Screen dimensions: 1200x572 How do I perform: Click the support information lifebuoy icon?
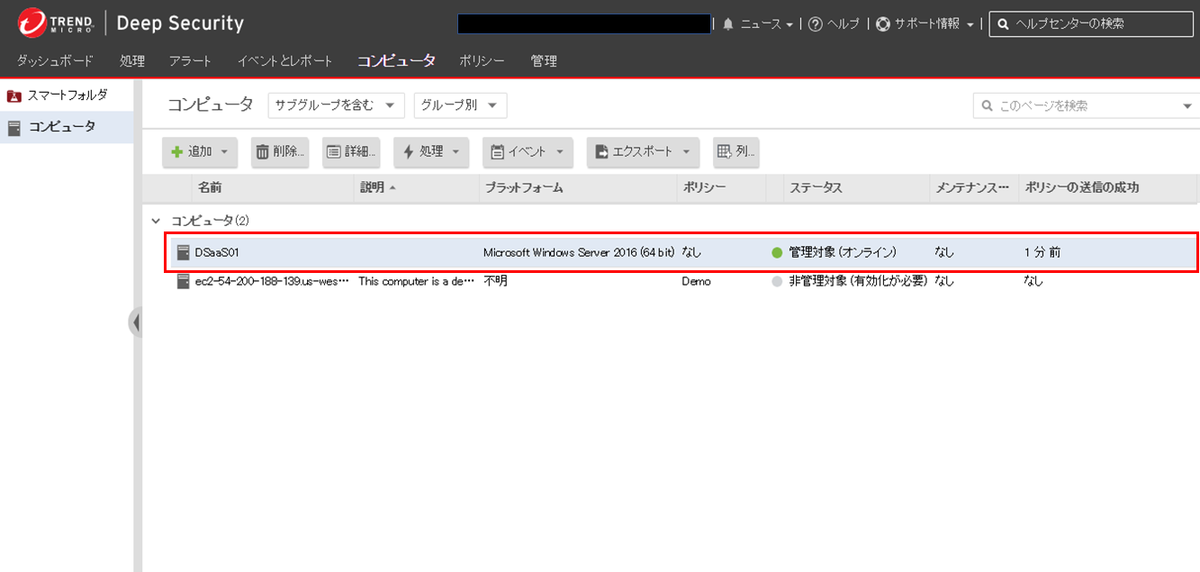tap(883, 24)
